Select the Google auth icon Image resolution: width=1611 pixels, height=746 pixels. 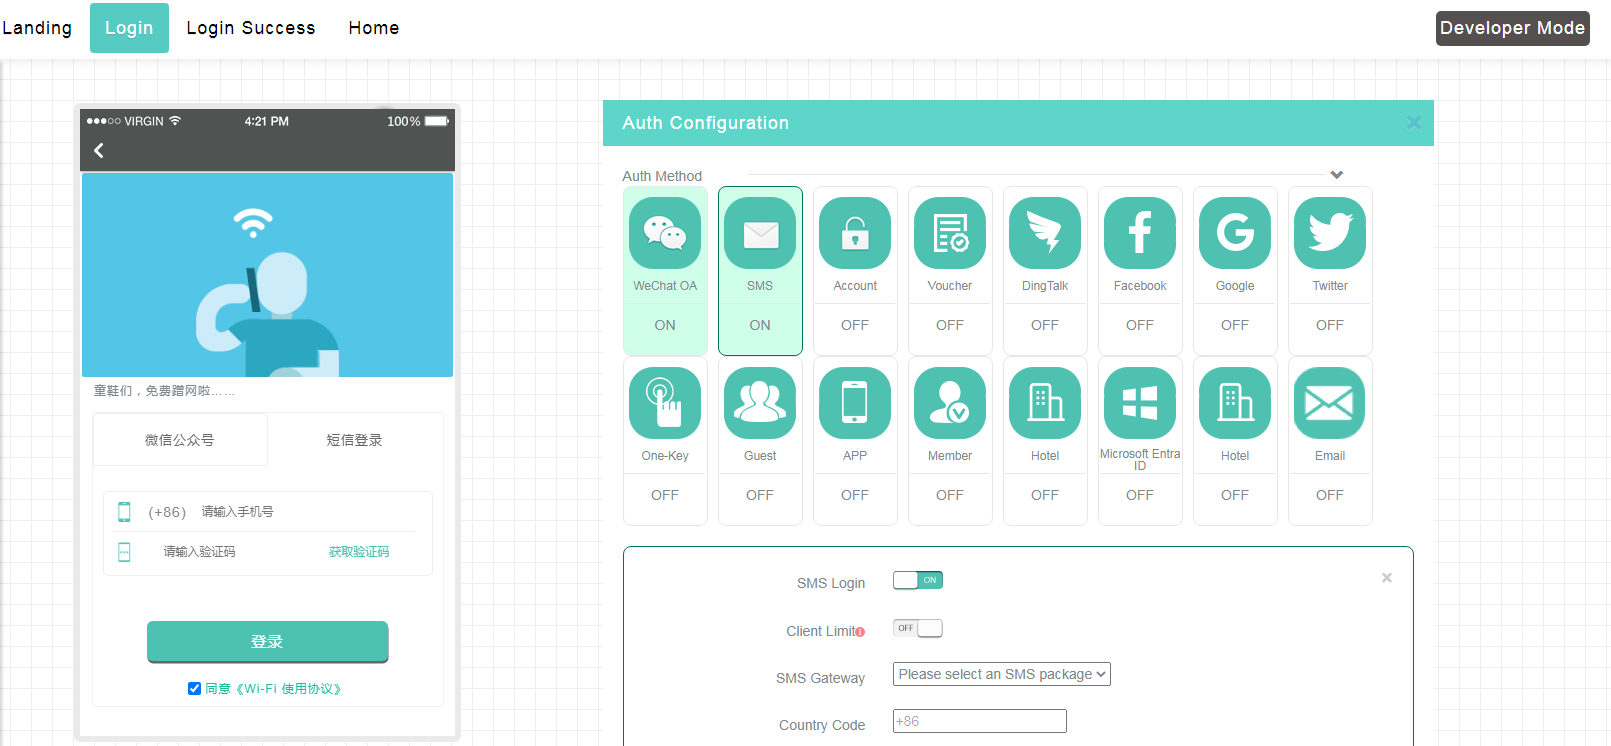[x=1235, y=233]
